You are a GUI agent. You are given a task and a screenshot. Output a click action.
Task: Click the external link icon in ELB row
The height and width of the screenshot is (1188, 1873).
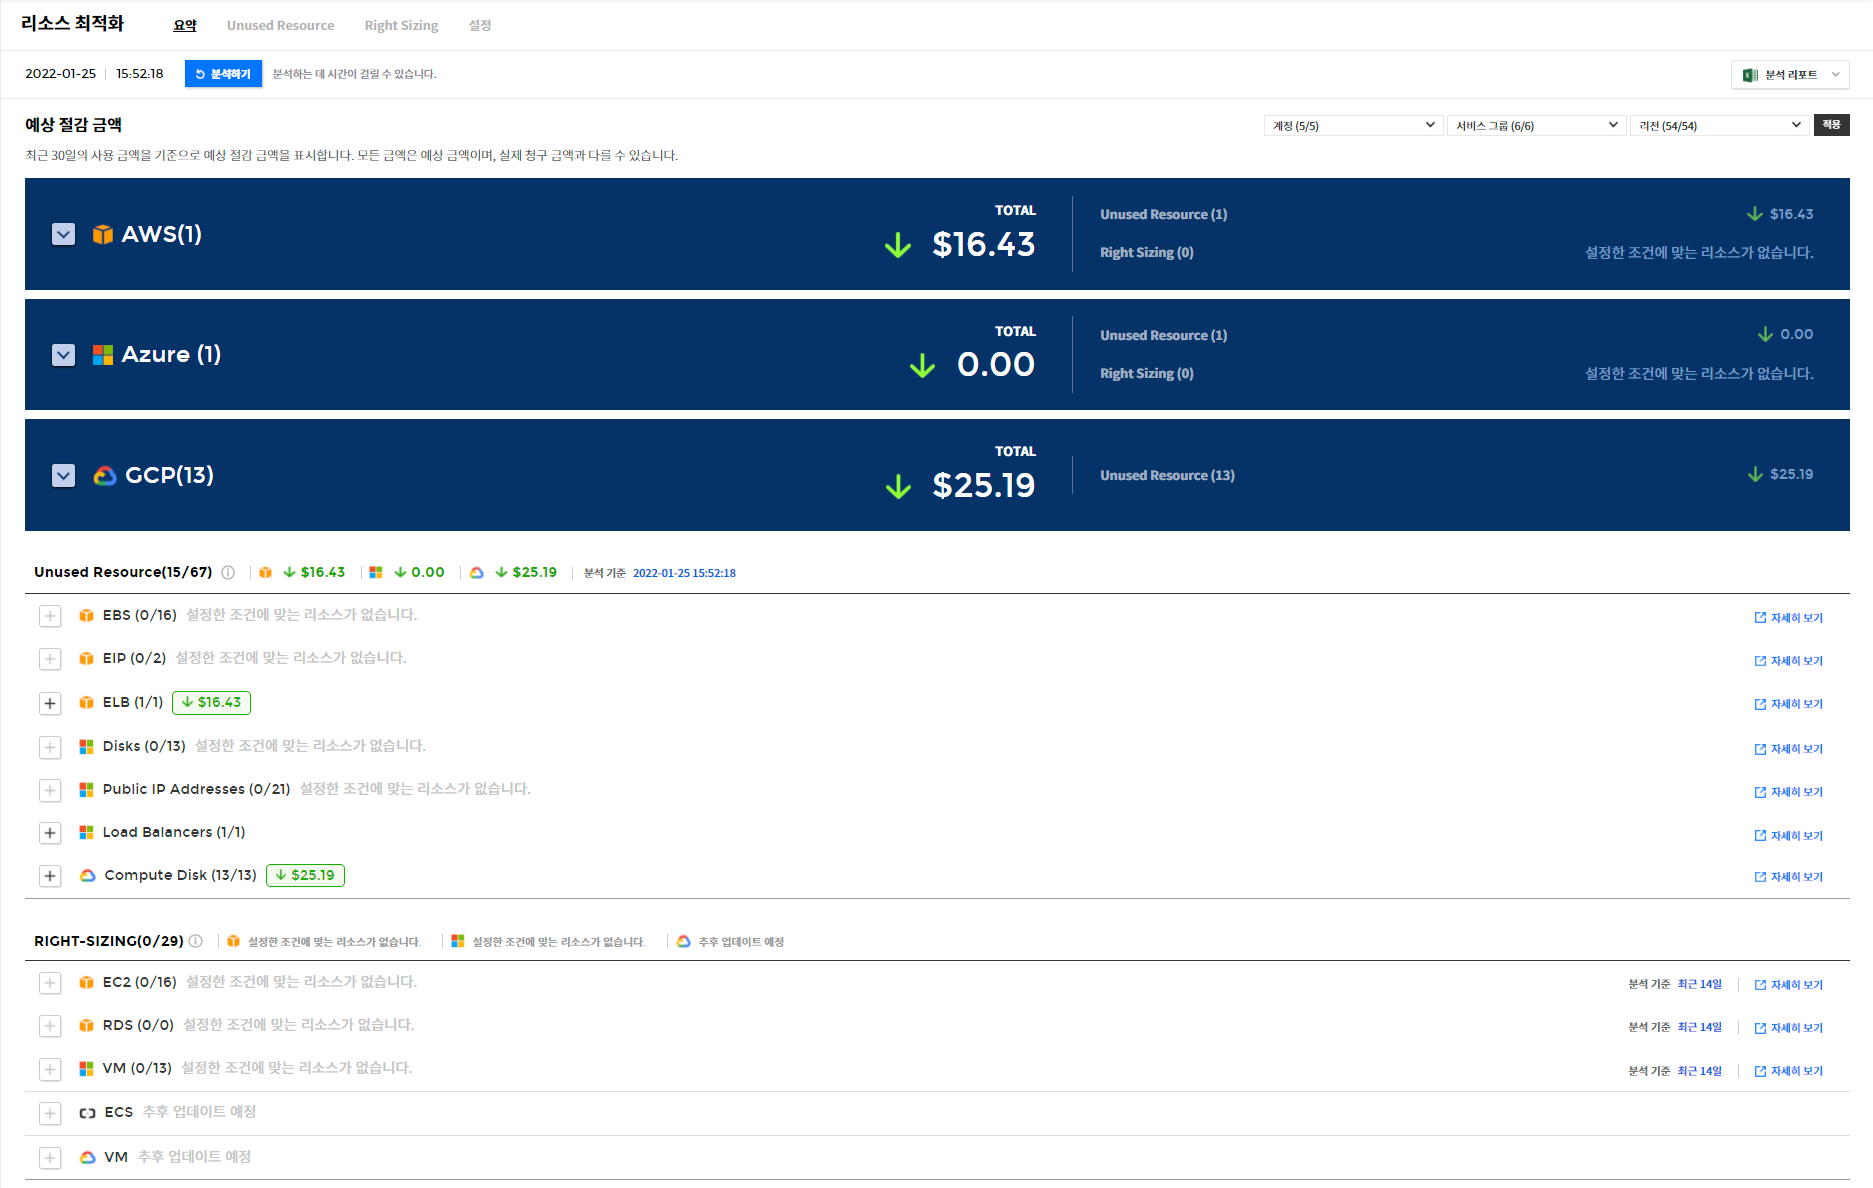[x=1760, y=704]
